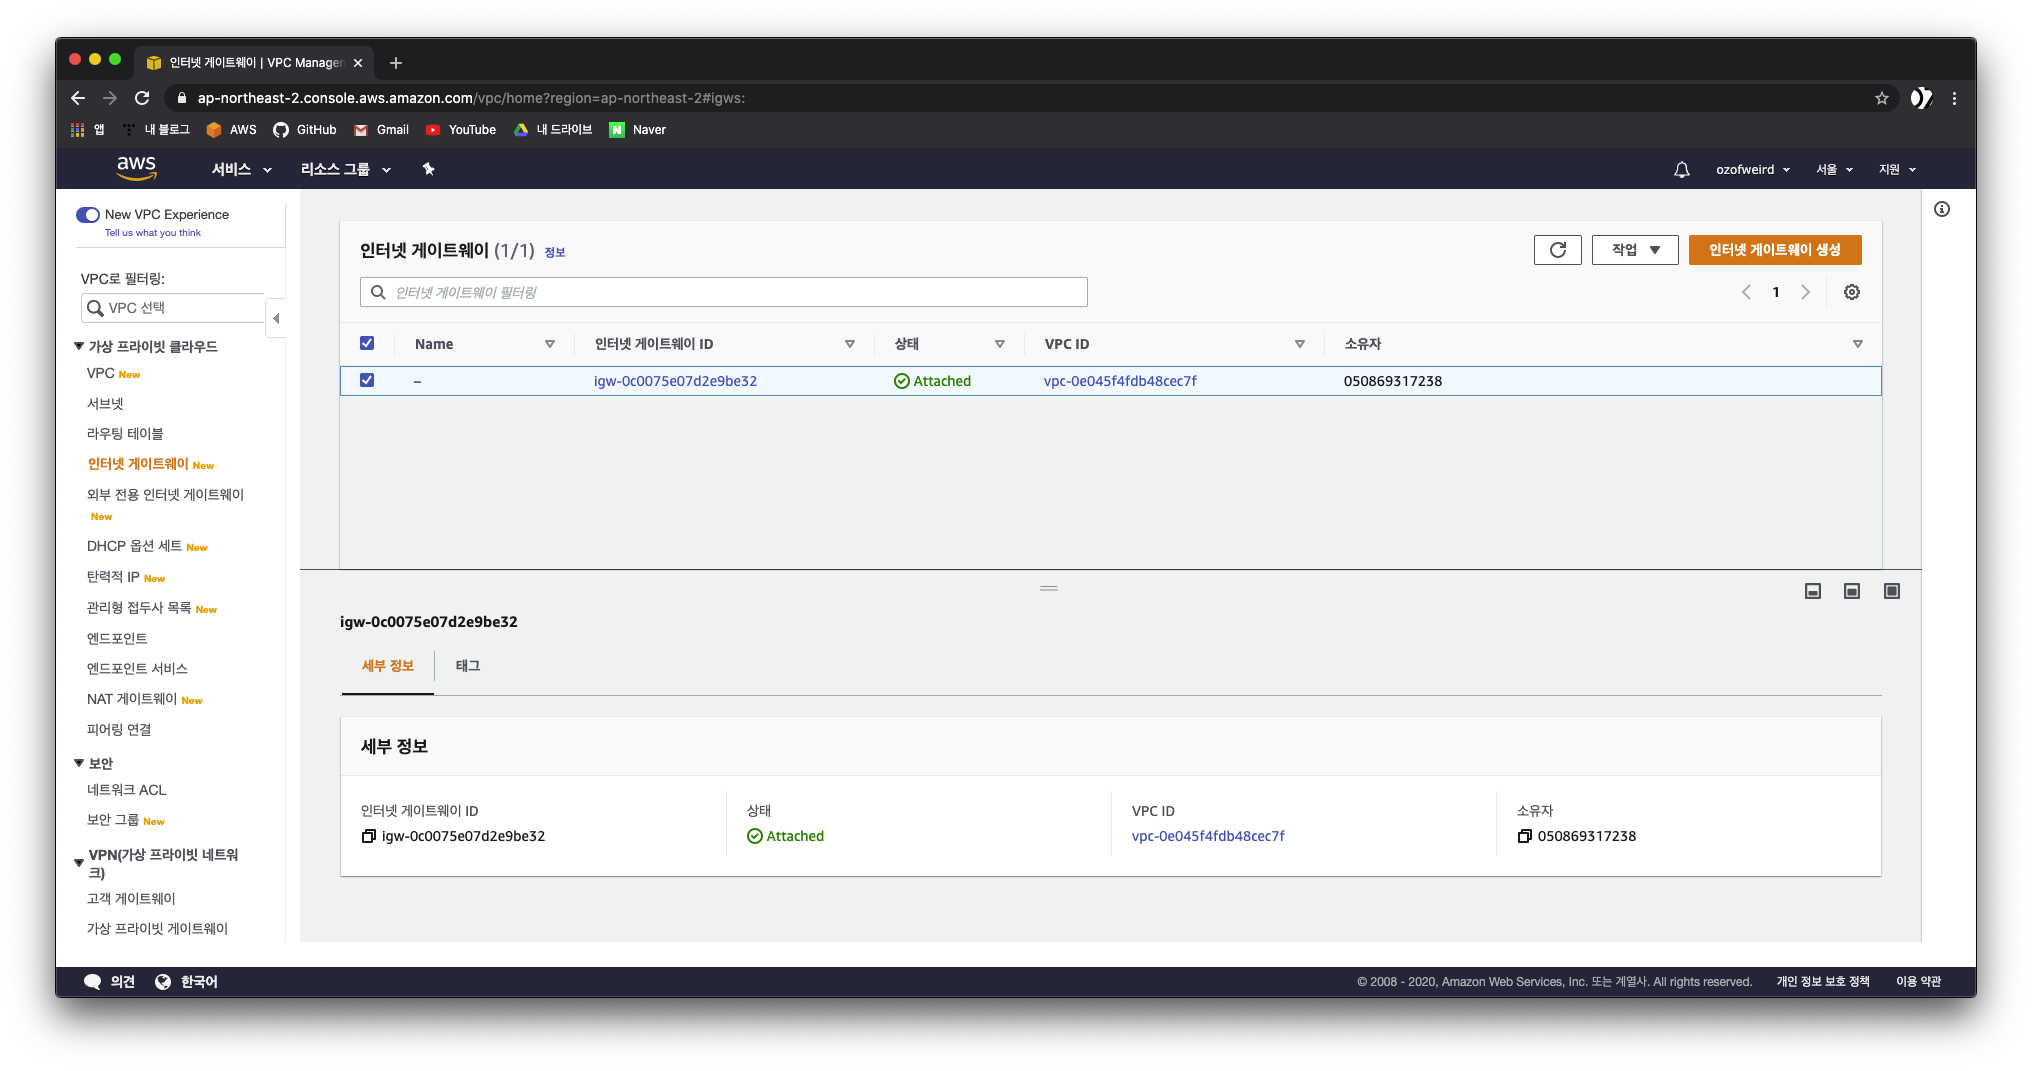The image size is (2032, 1071).
Task: Open 라우팅 테이블 in sidebar
Action: point(125,434)
